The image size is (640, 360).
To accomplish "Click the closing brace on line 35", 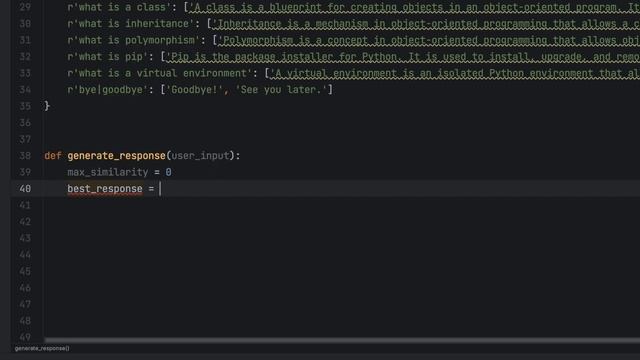I will click(x=47, y=106).
